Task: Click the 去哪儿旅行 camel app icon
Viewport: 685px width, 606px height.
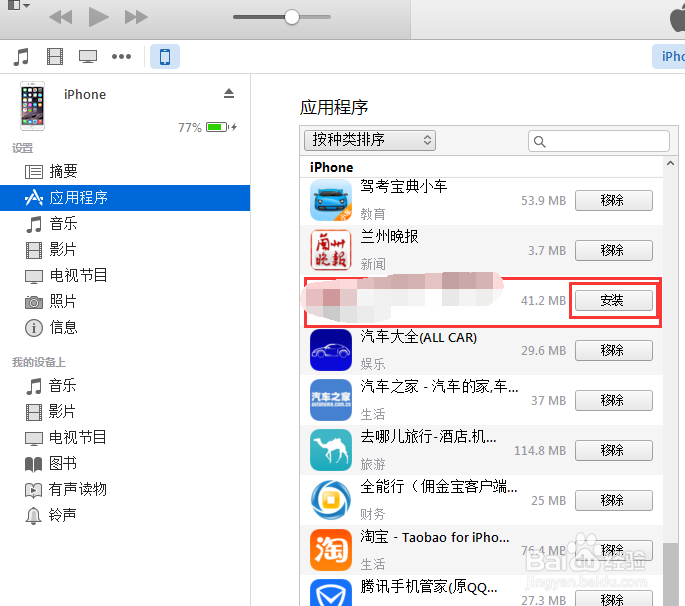Action: [x=331, y=450]
